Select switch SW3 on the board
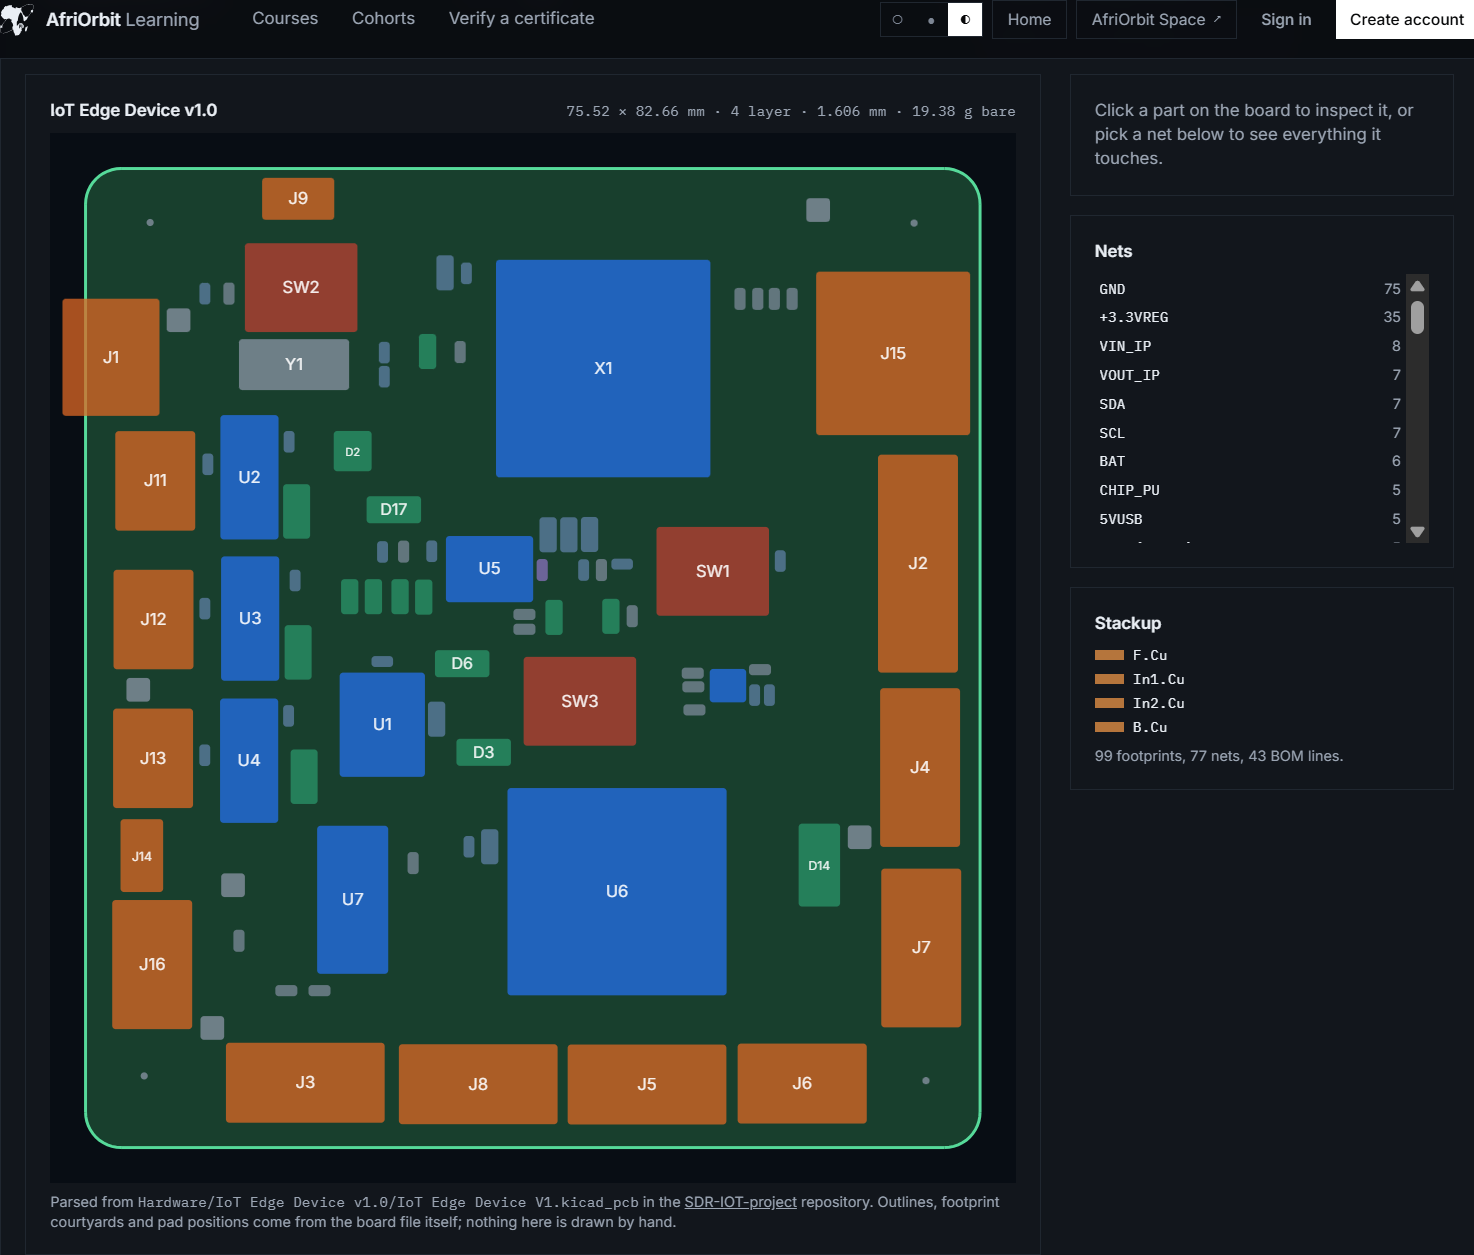The width and height of the screenshot is (1474, 1255). pyautogui.click(x=580, y=701)
